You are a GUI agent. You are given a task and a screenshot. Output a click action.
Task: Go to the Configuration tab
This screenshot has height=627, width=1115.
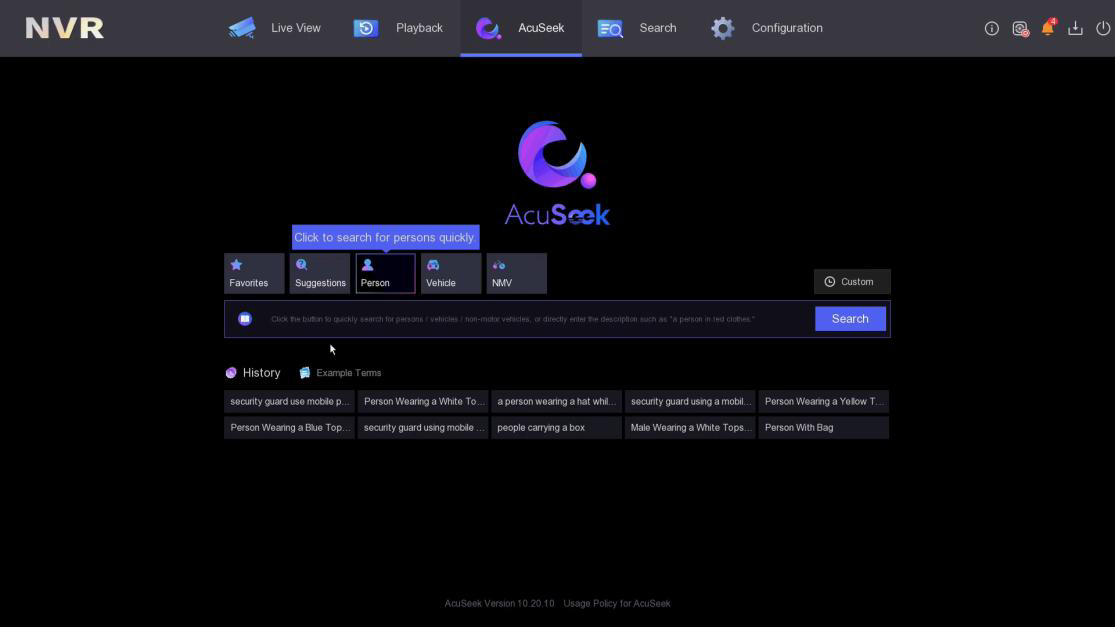(x=767, y=28)
